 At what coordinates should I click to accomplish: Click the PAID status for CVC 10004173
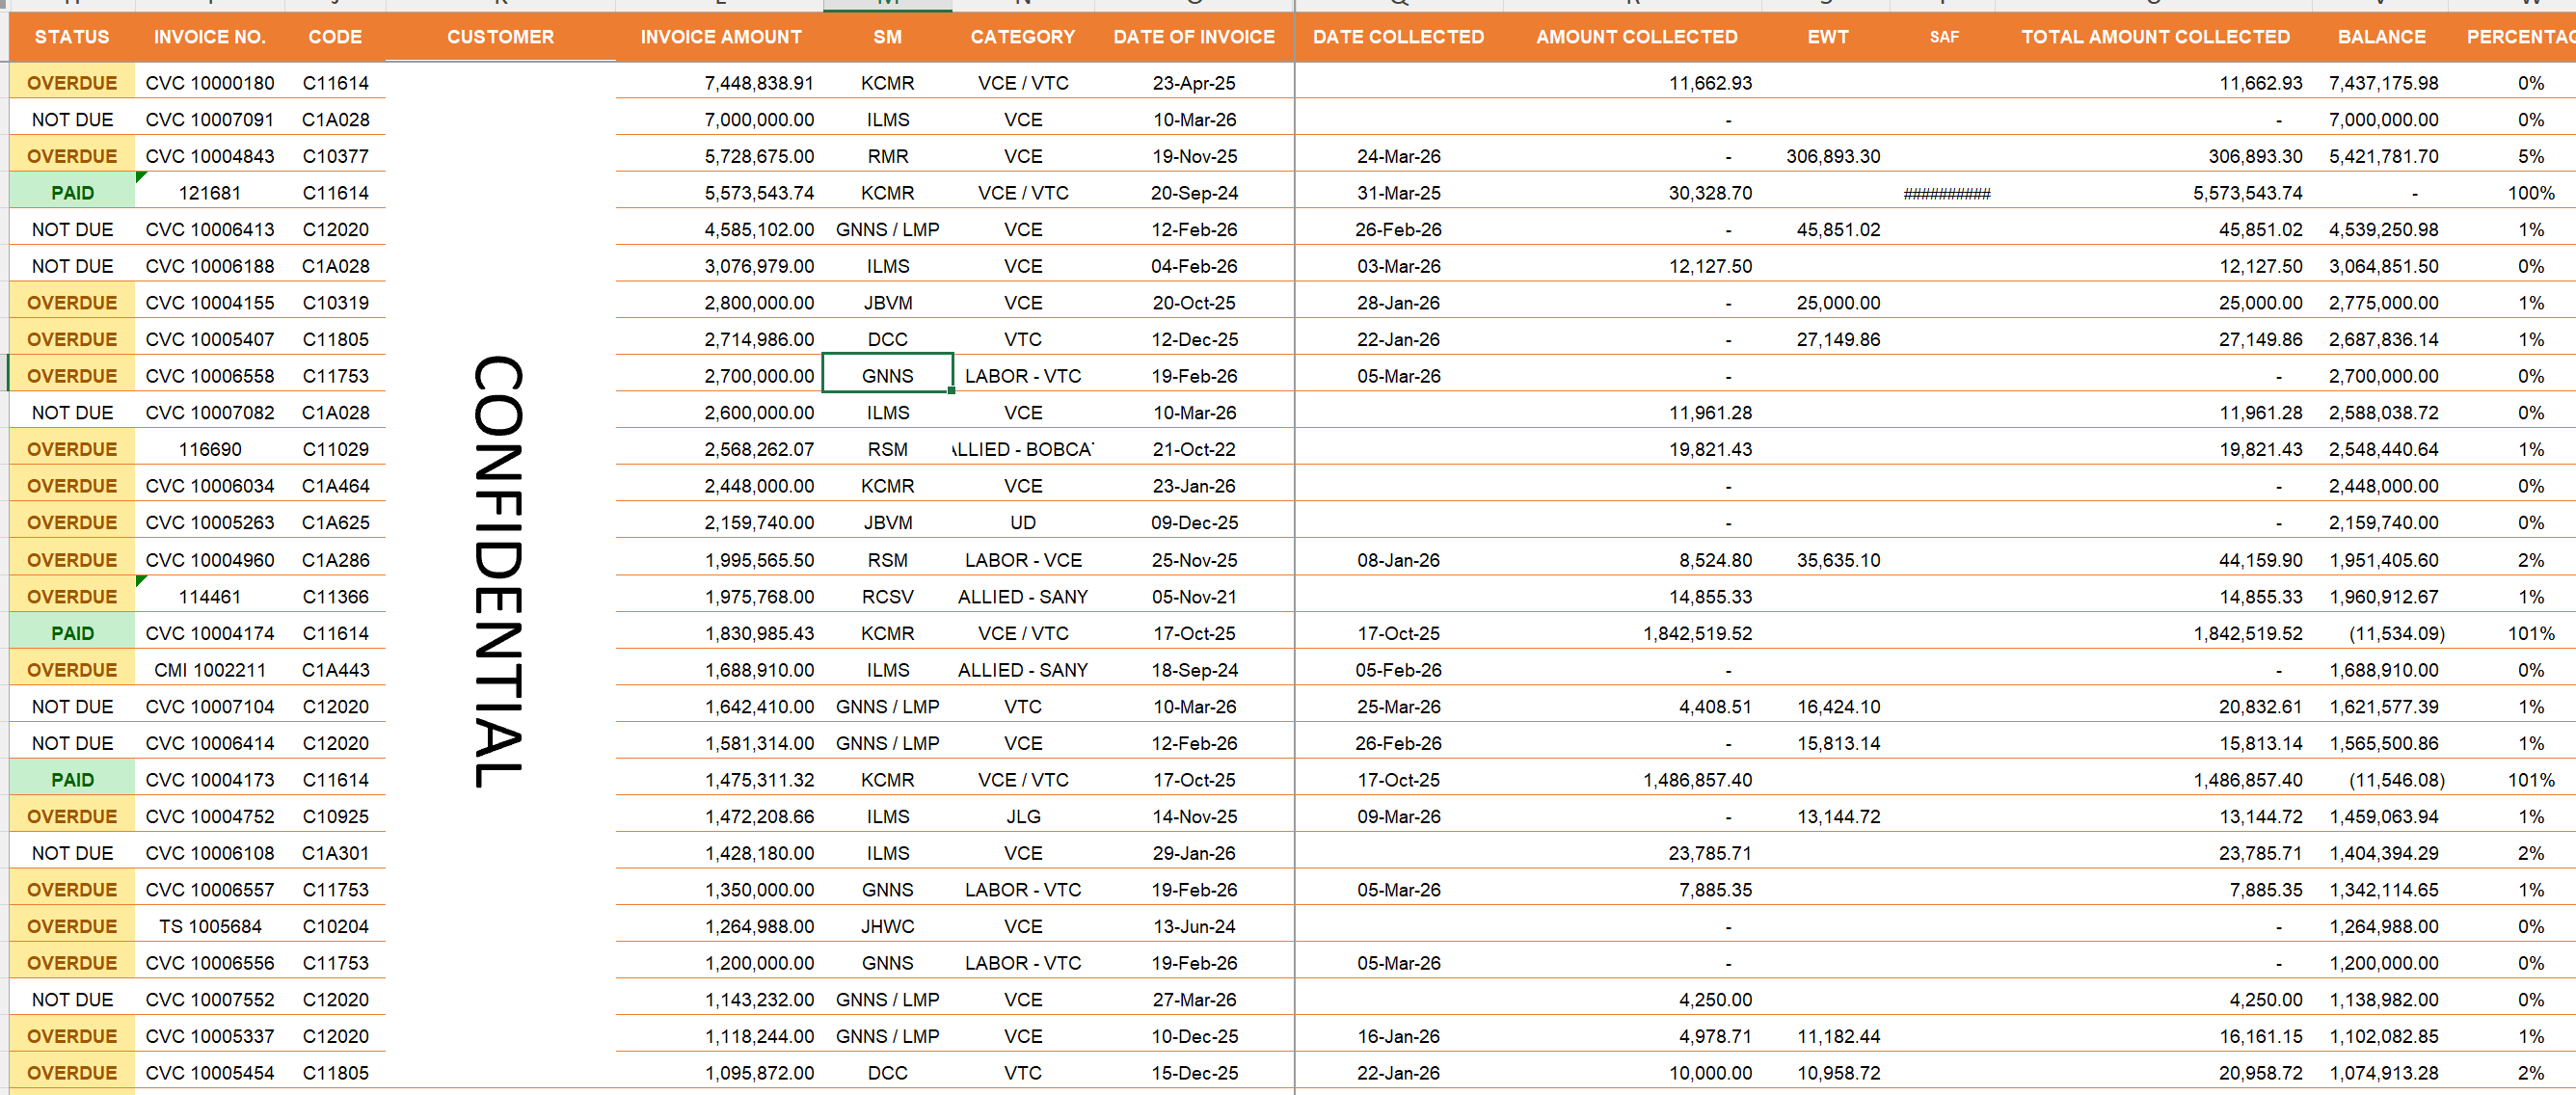72,780
